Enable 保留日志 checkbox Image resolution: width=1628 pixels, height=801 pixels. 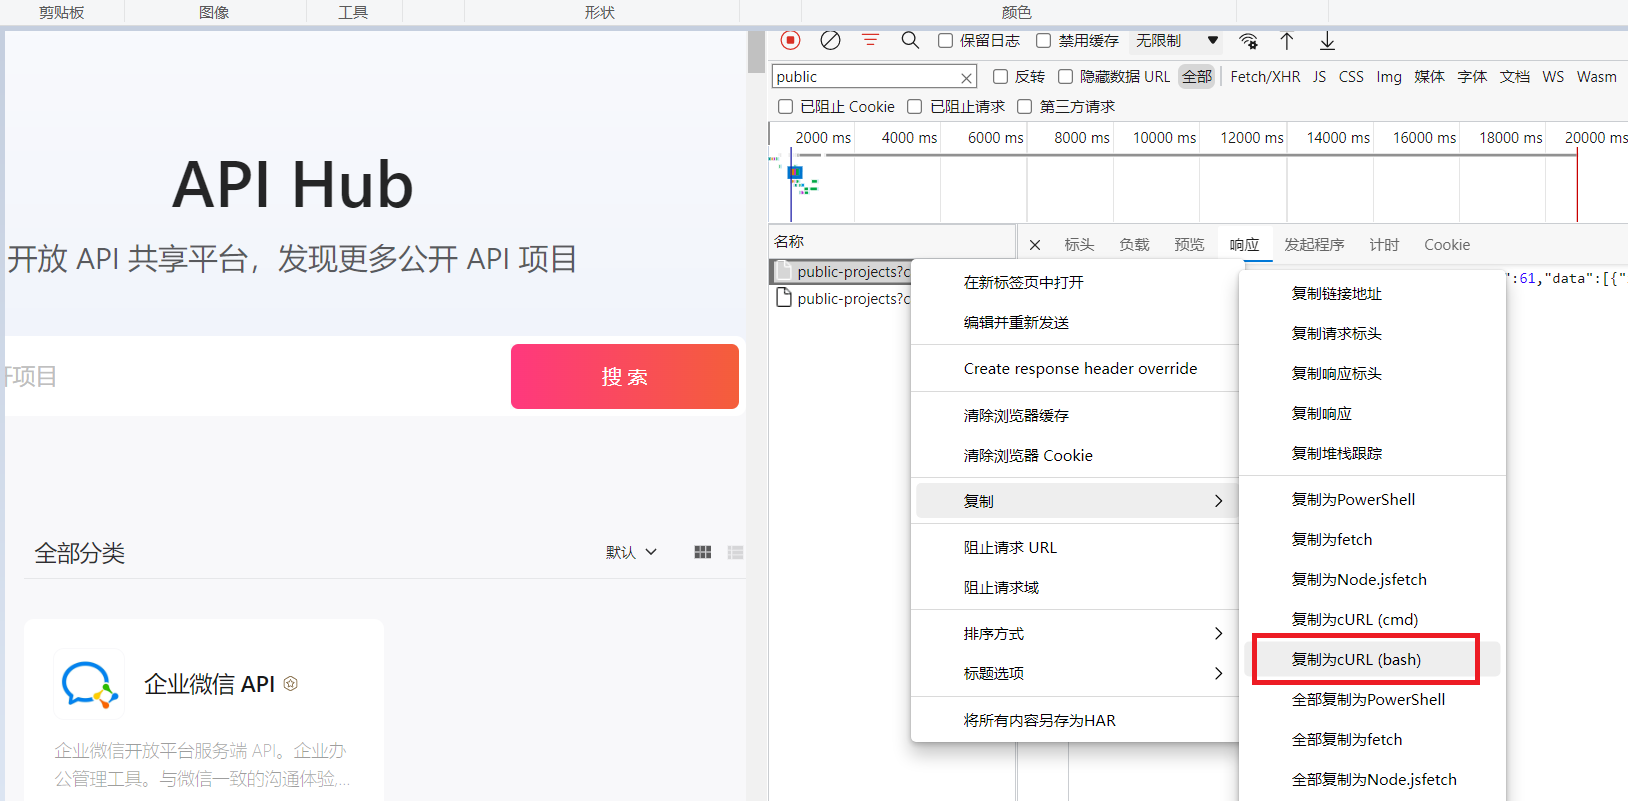coord(945,41)
